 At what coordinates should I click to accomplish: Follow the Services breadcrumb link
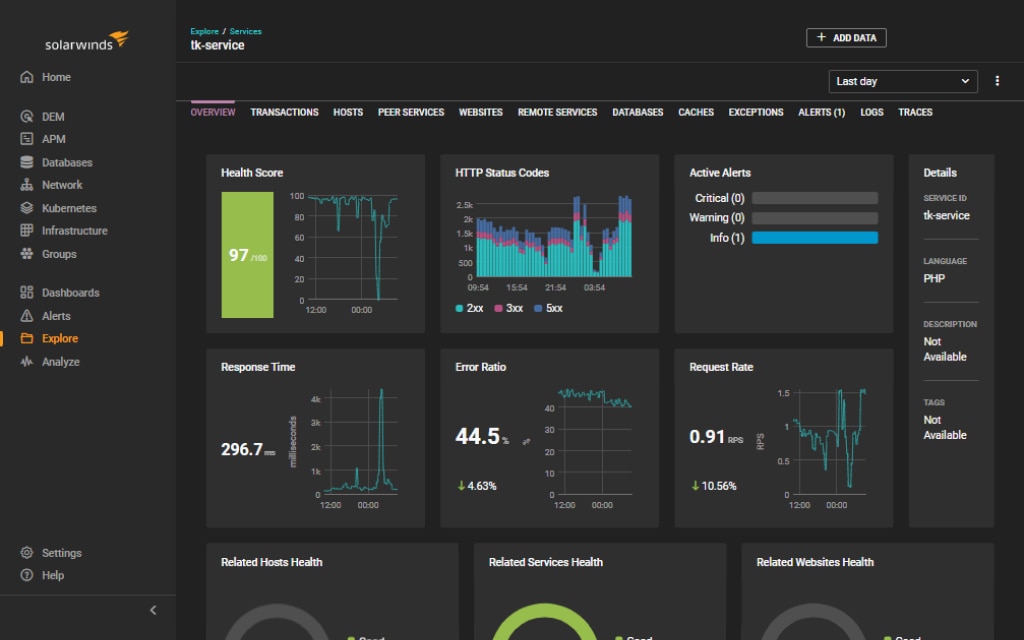pyautogui.click(x=246, y=31)
